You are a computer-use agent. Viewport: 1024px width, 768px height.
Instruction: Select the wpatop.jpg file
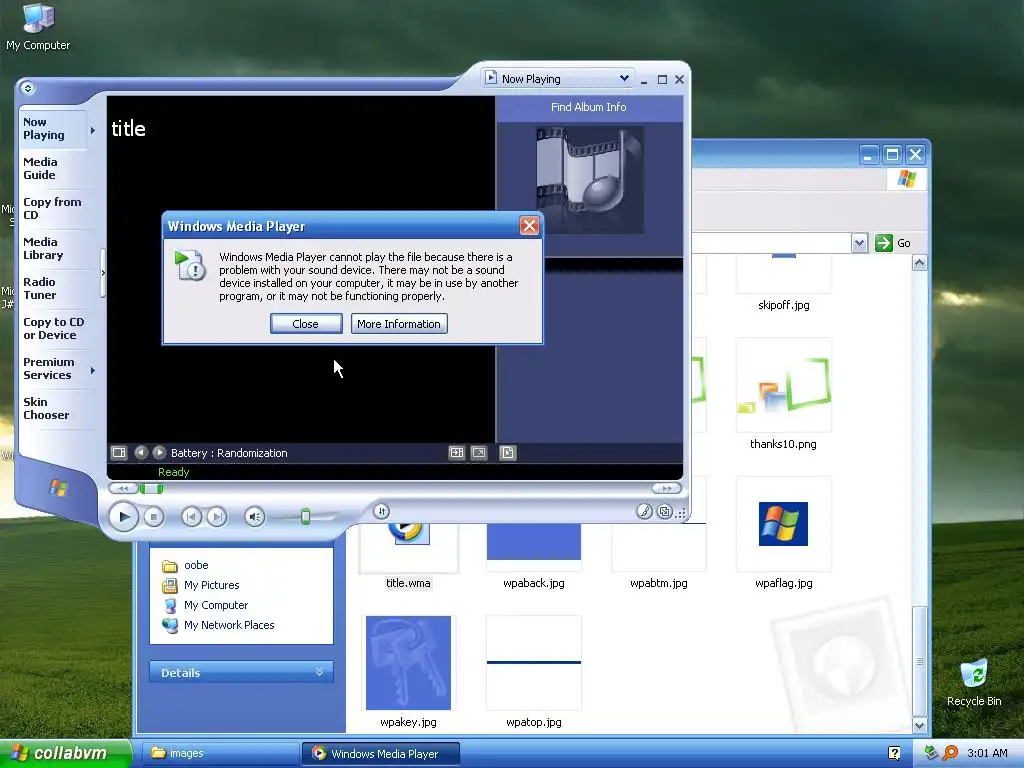[x=534, y=663]
